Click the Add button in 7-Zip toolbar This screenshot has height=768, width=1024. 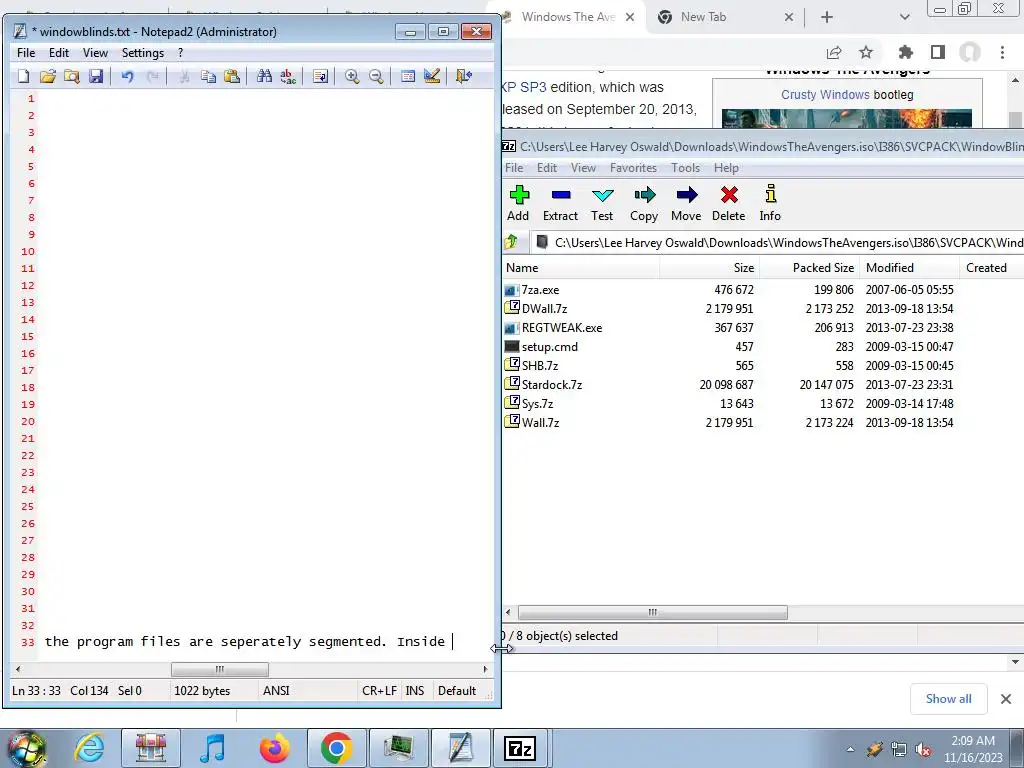click(x=519, y=203)
